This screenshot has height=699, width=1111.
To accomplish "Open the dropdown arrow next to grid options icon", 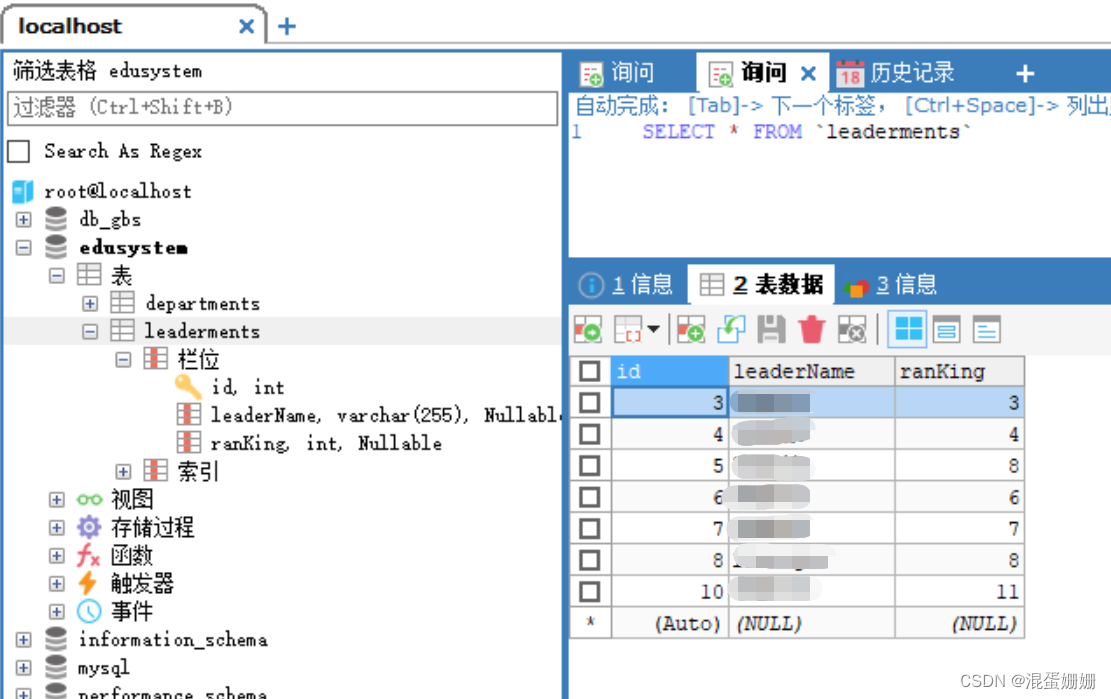I will coord(653,329).
